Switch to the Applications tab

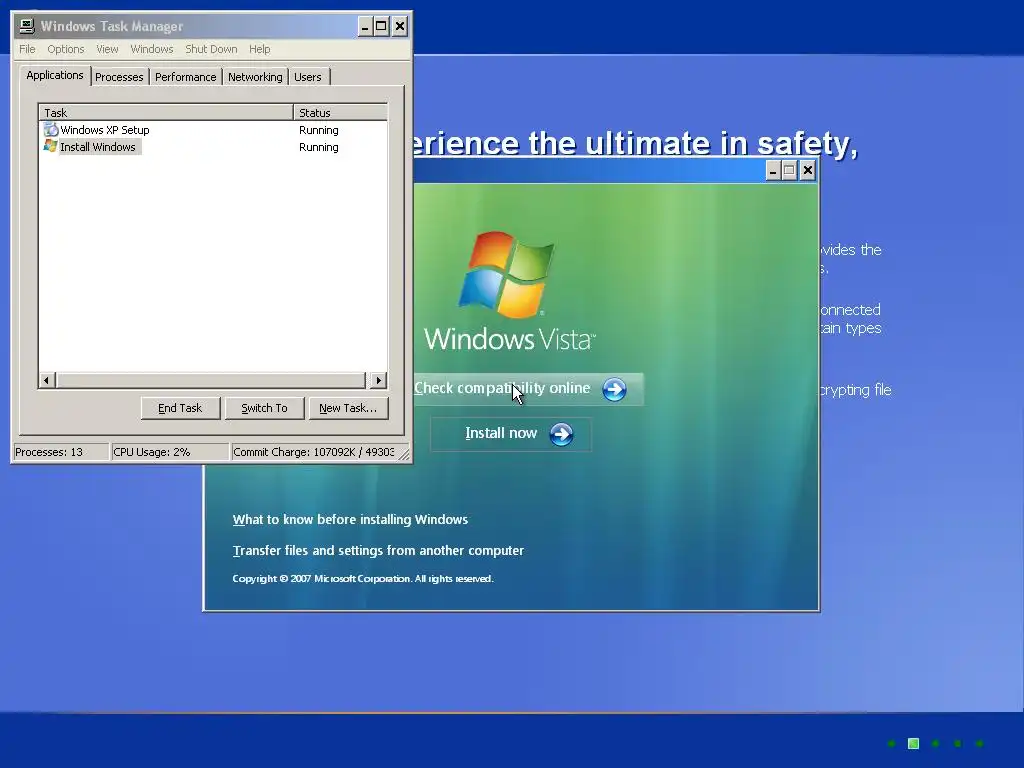click(x=54, y=75)
